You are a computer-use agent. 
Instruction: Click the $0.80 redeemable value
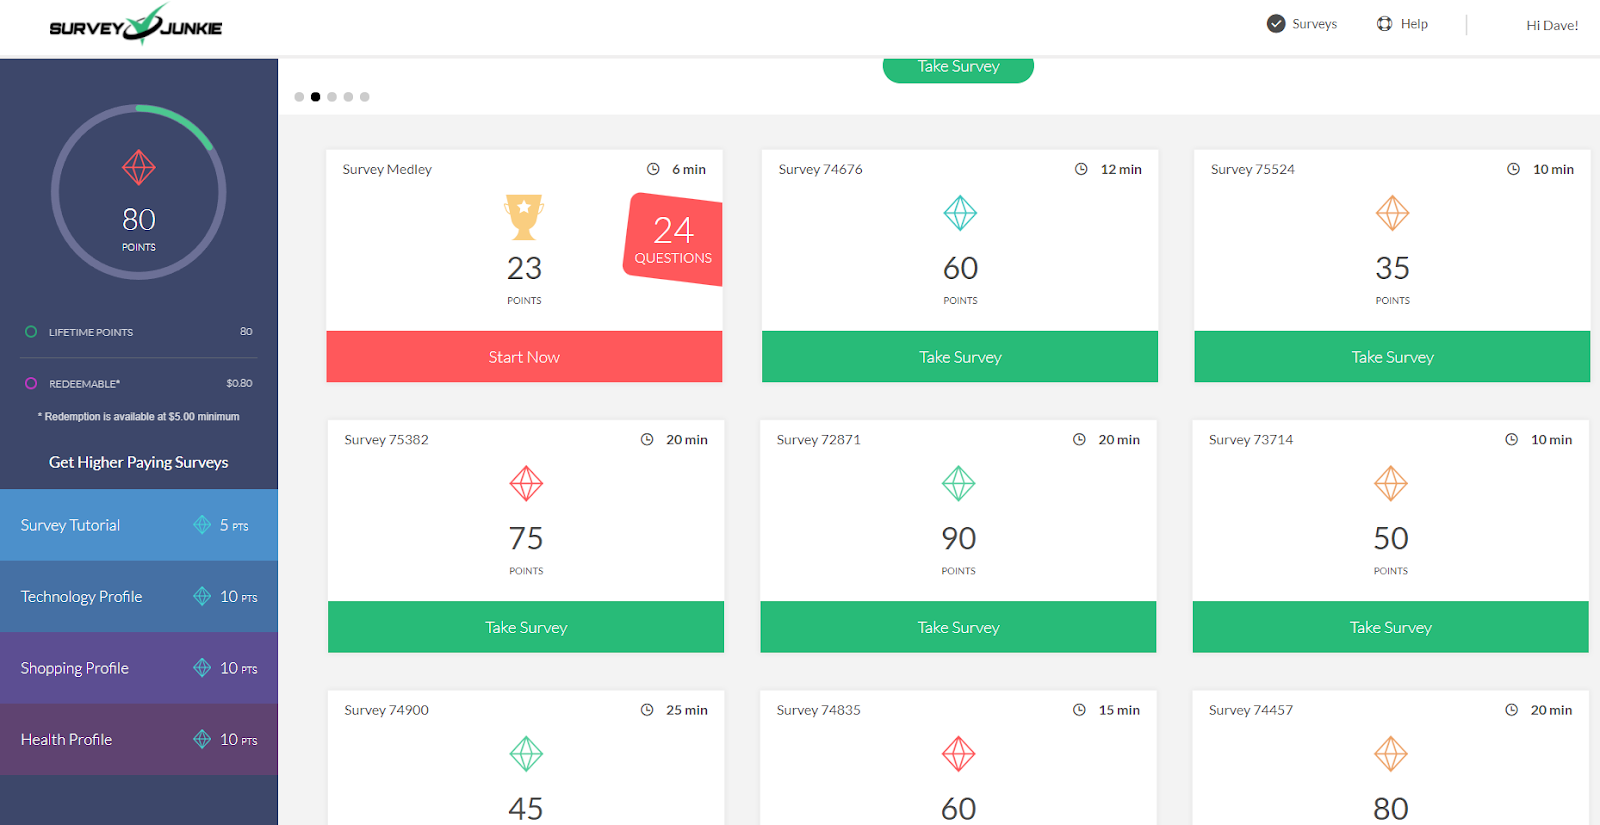tap(239, 383)
